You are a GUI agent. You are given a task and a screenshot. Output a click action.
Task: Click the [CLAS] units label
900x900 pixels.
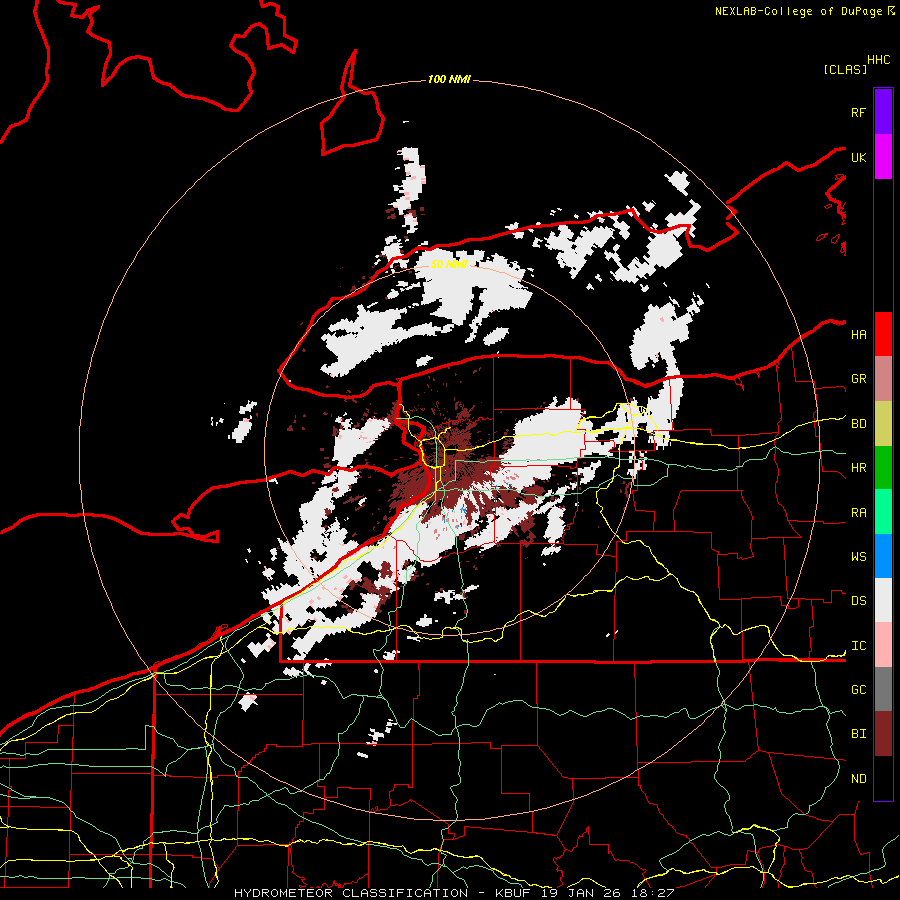click(845, 69)
